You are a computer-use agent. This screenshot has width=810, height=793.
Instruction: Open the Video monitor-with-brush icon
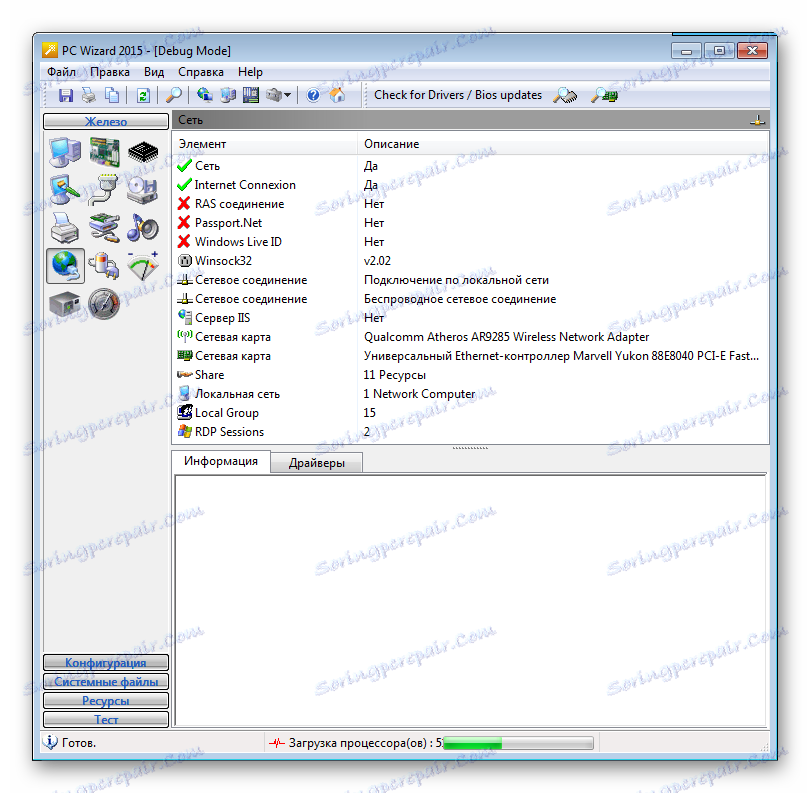[x=65, y=190]
